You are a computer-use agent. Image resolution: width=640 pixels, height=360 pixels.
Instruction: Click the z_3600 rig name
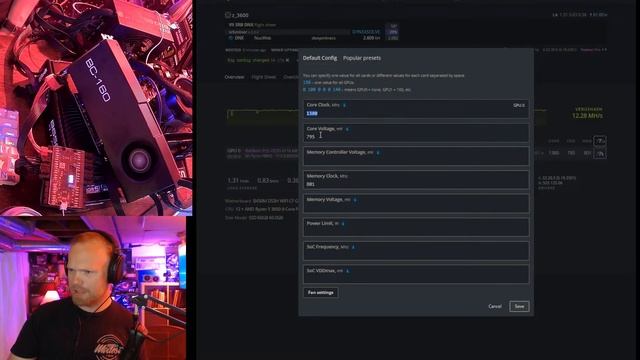240,15
